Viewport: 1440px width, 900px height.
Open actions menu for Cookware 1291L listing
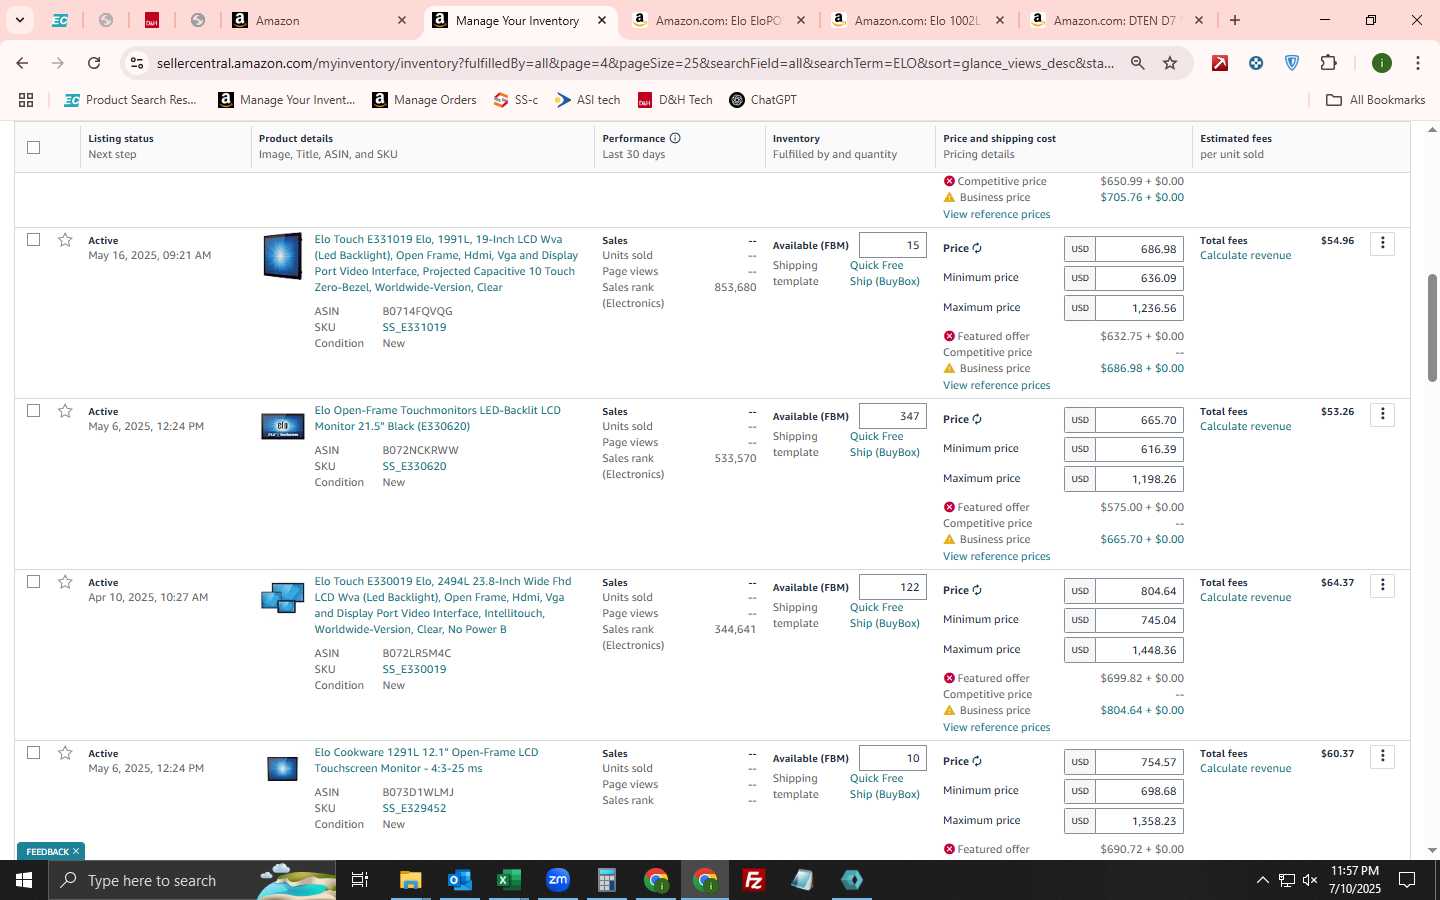coord(1382,756)
